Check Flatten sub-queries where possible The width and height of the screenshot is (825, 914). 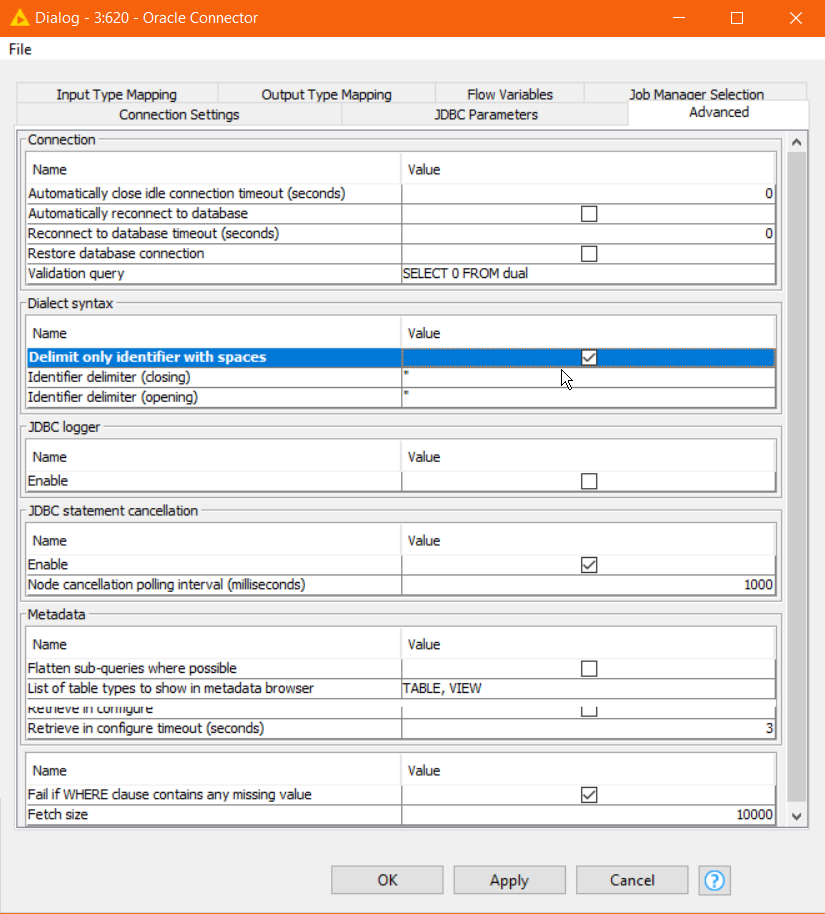tap(589, 669)
